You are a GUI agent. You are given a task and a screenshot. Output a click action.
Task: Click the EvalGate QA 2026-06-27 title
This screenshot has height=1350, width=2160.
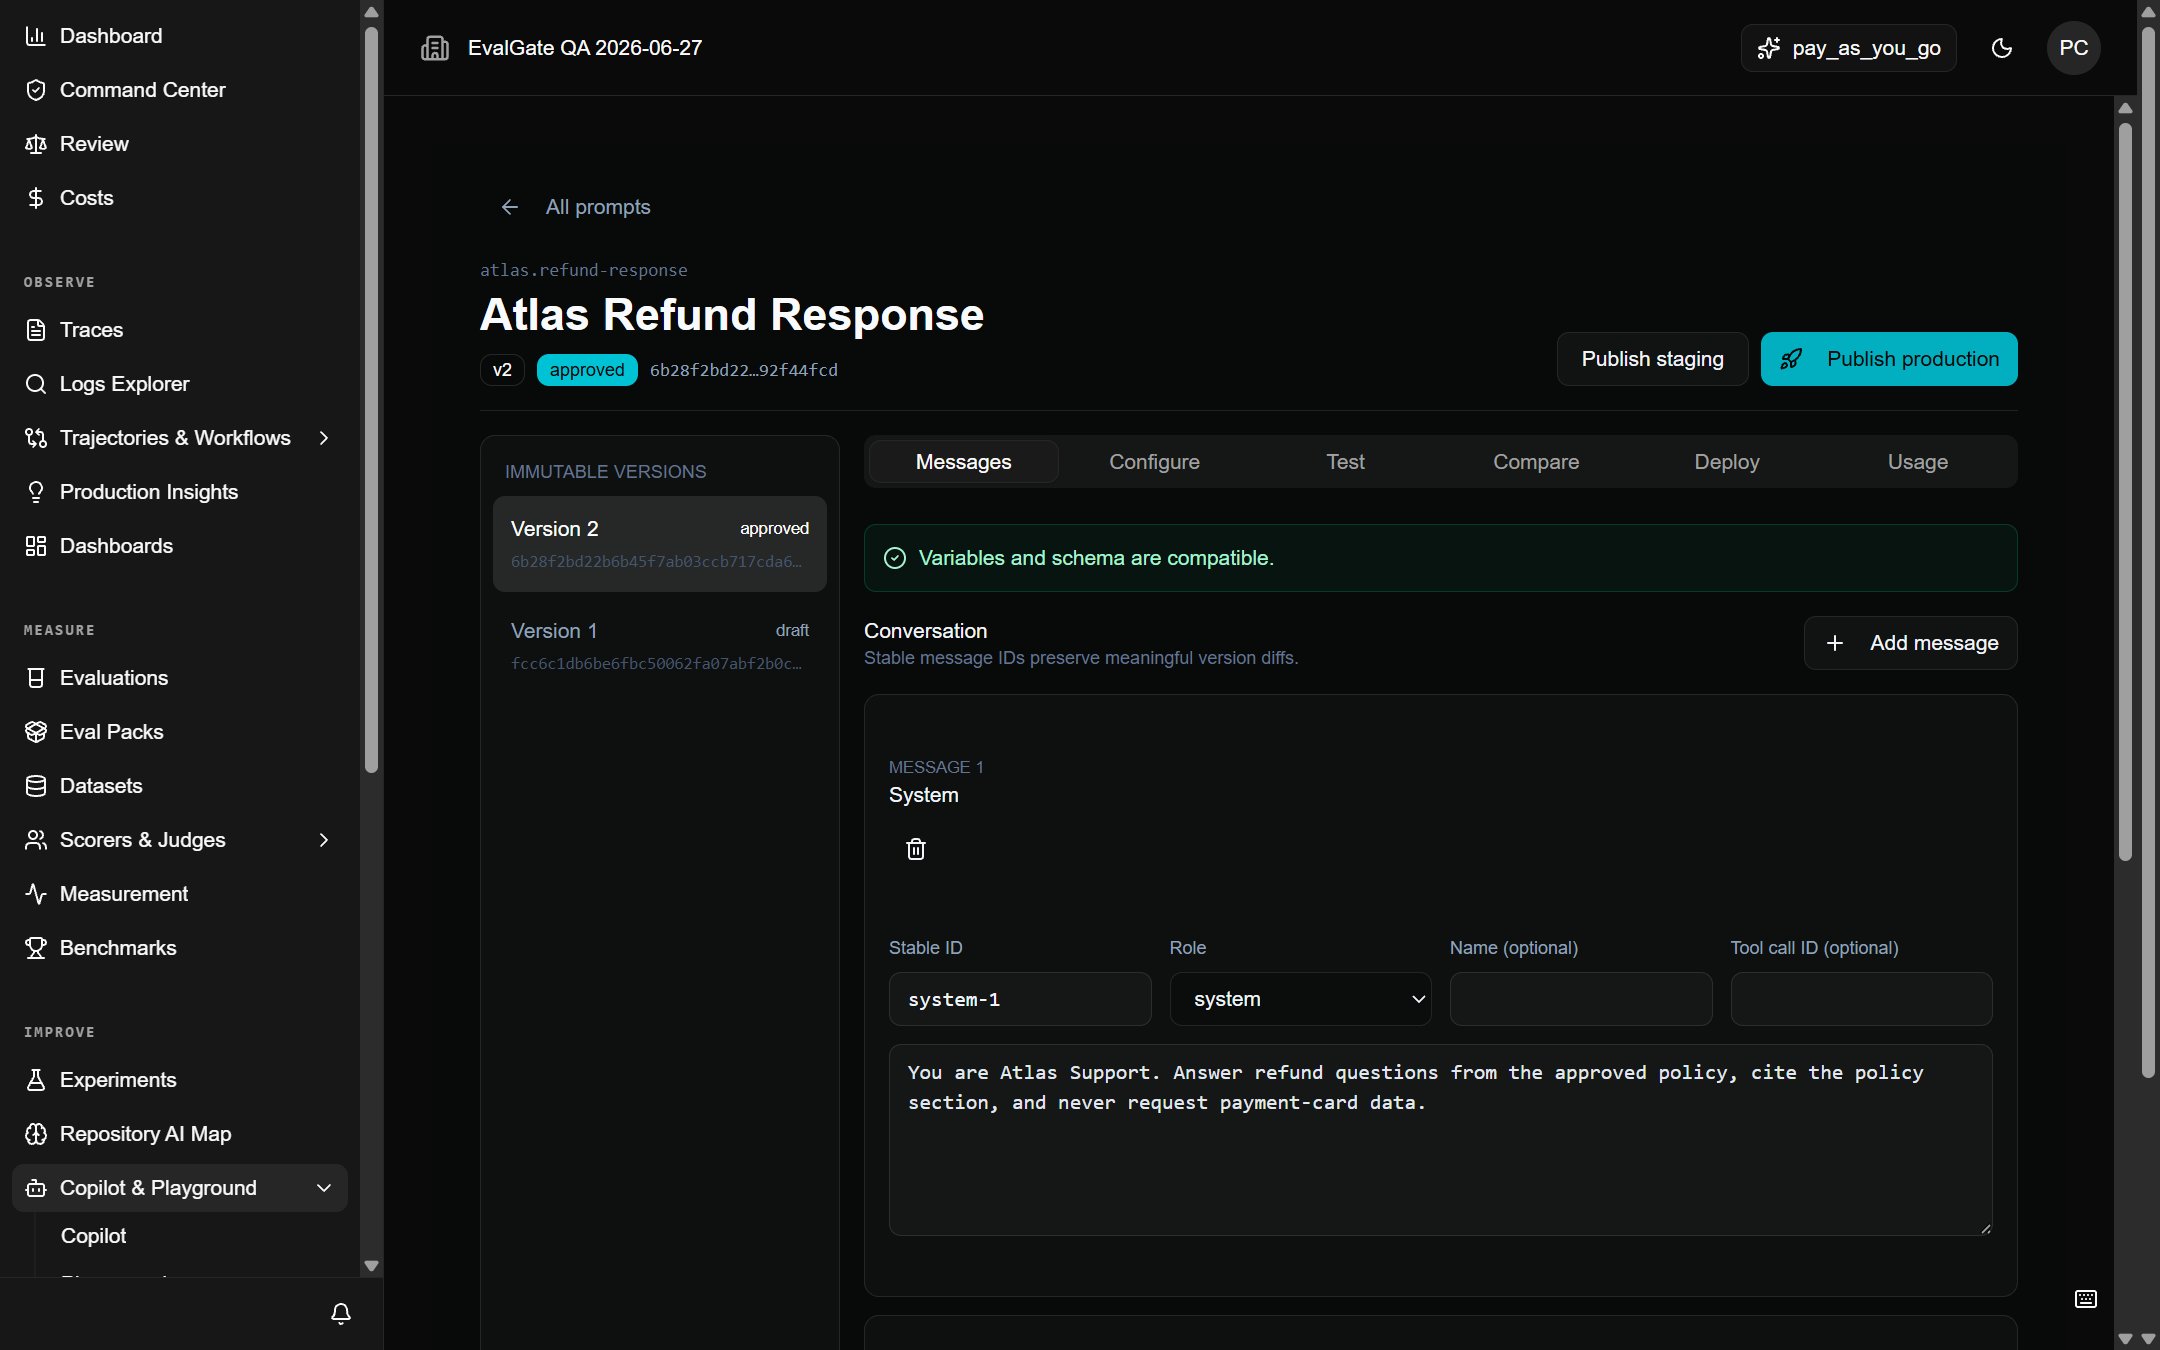585,48
